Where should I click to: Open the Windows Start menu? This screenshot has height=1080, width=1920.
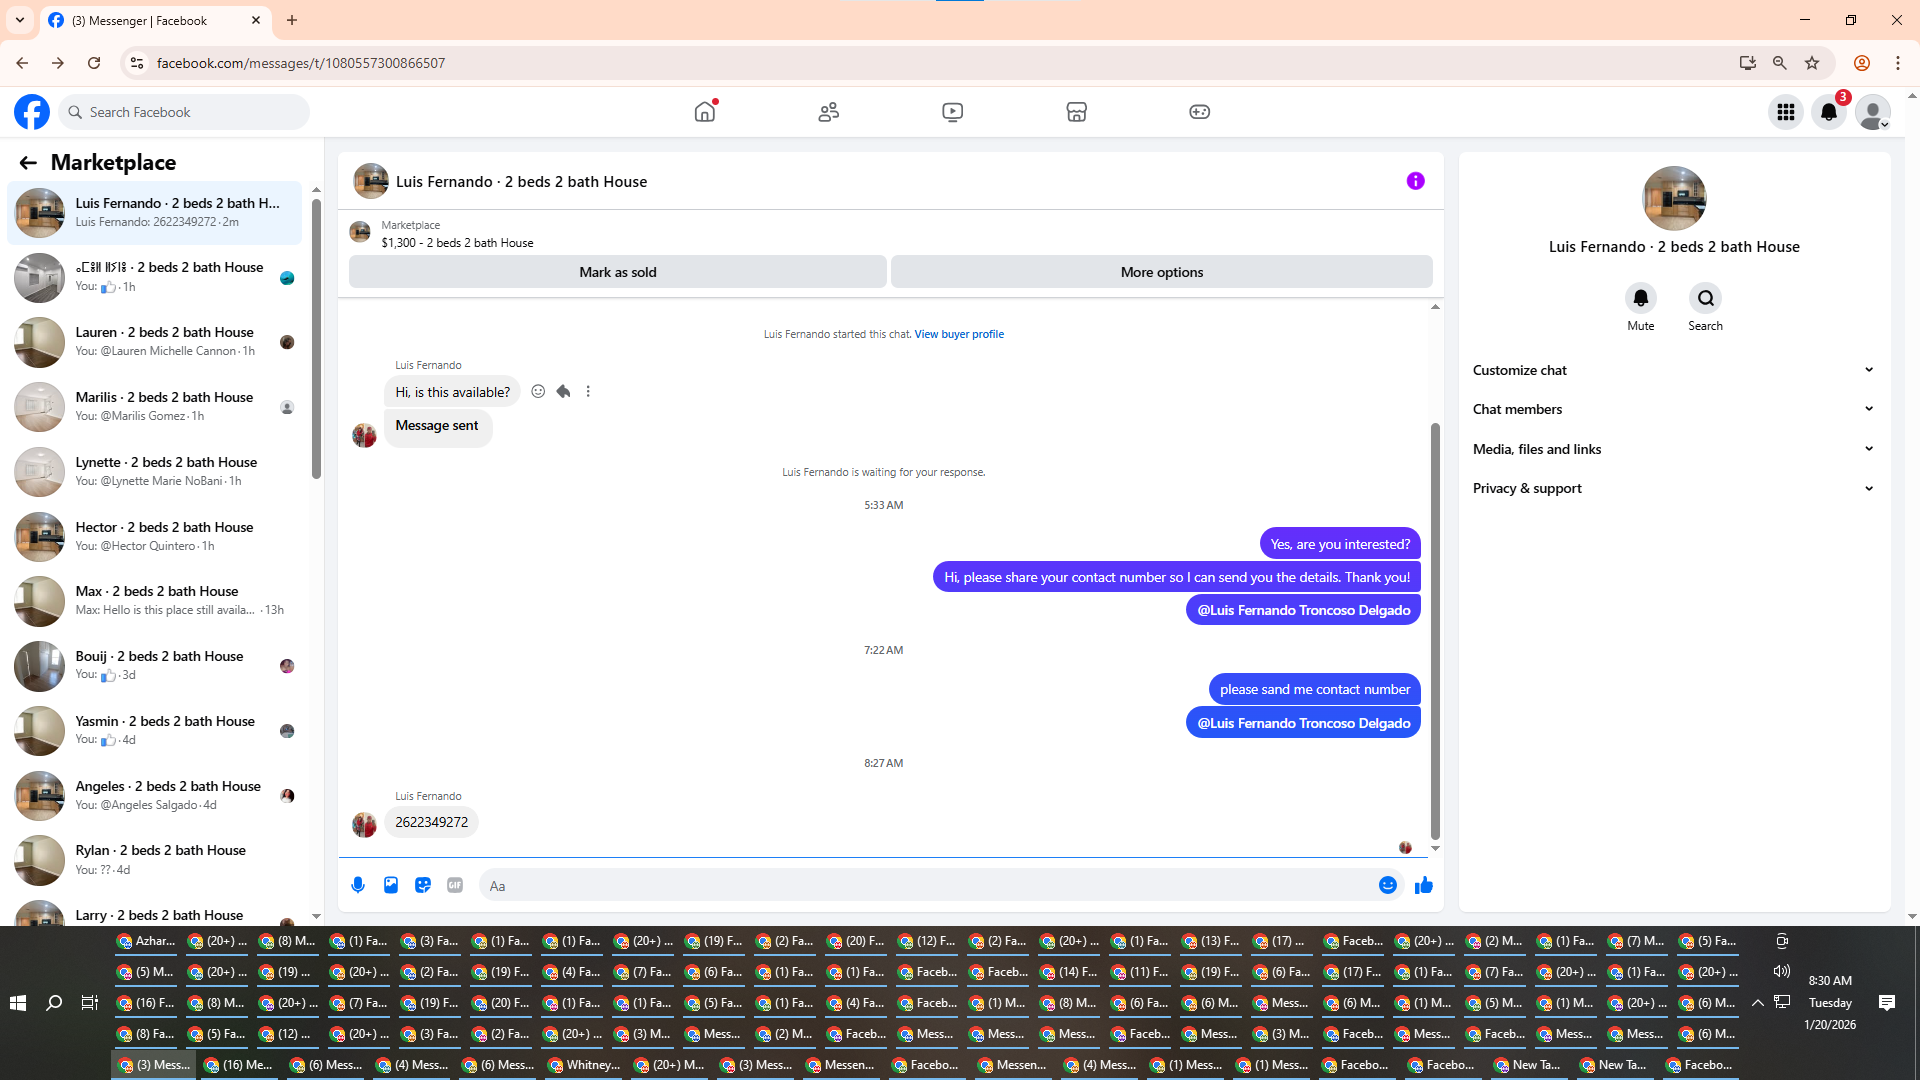18,1003
